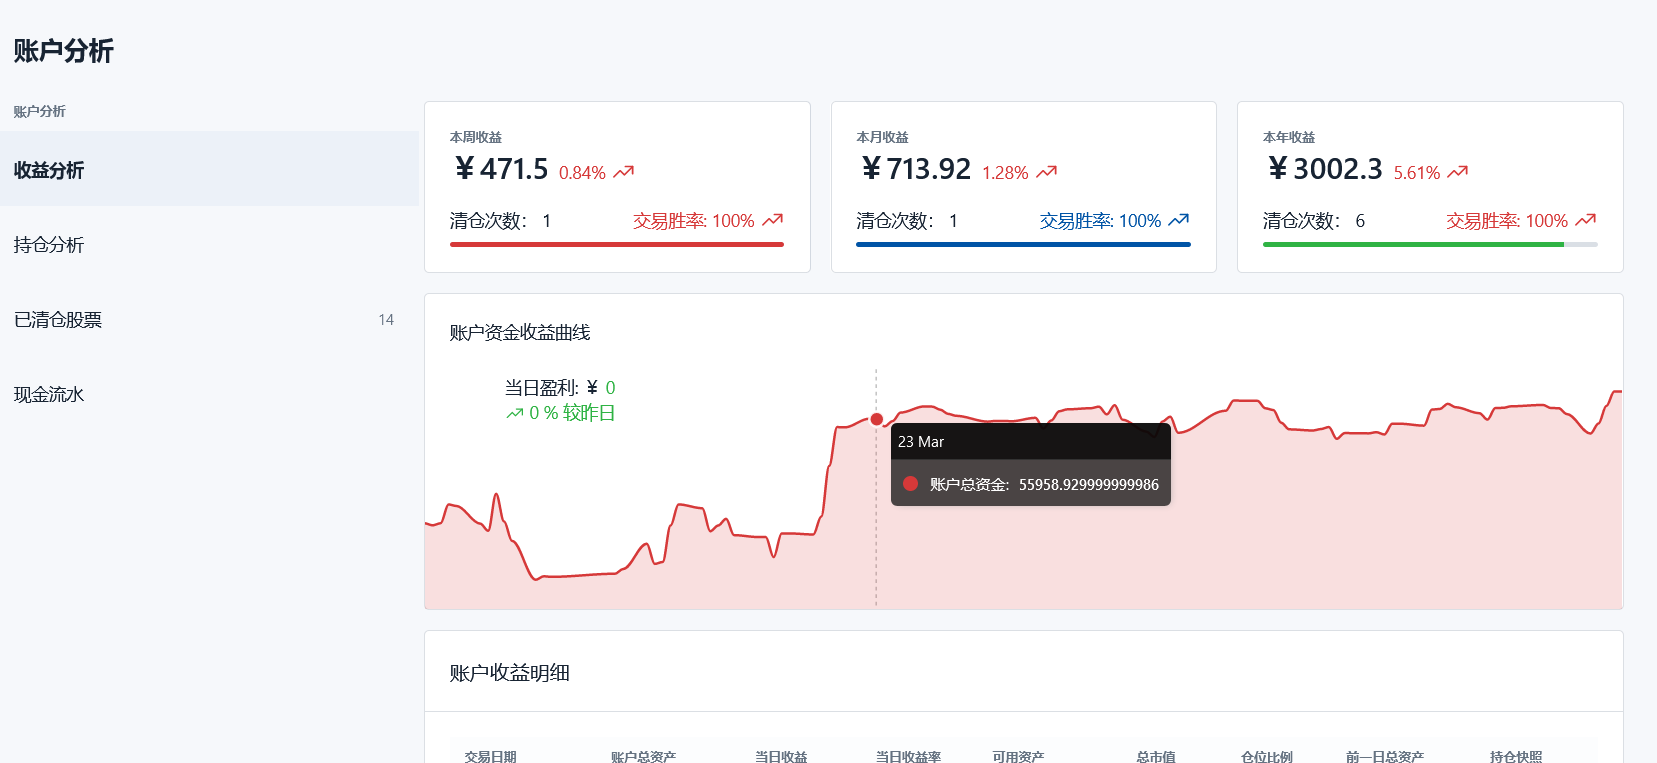Click the green trend arrow before 0 % 较昨日
Viewport: 1657px width, 763px height.
click(x=515, y=413)
